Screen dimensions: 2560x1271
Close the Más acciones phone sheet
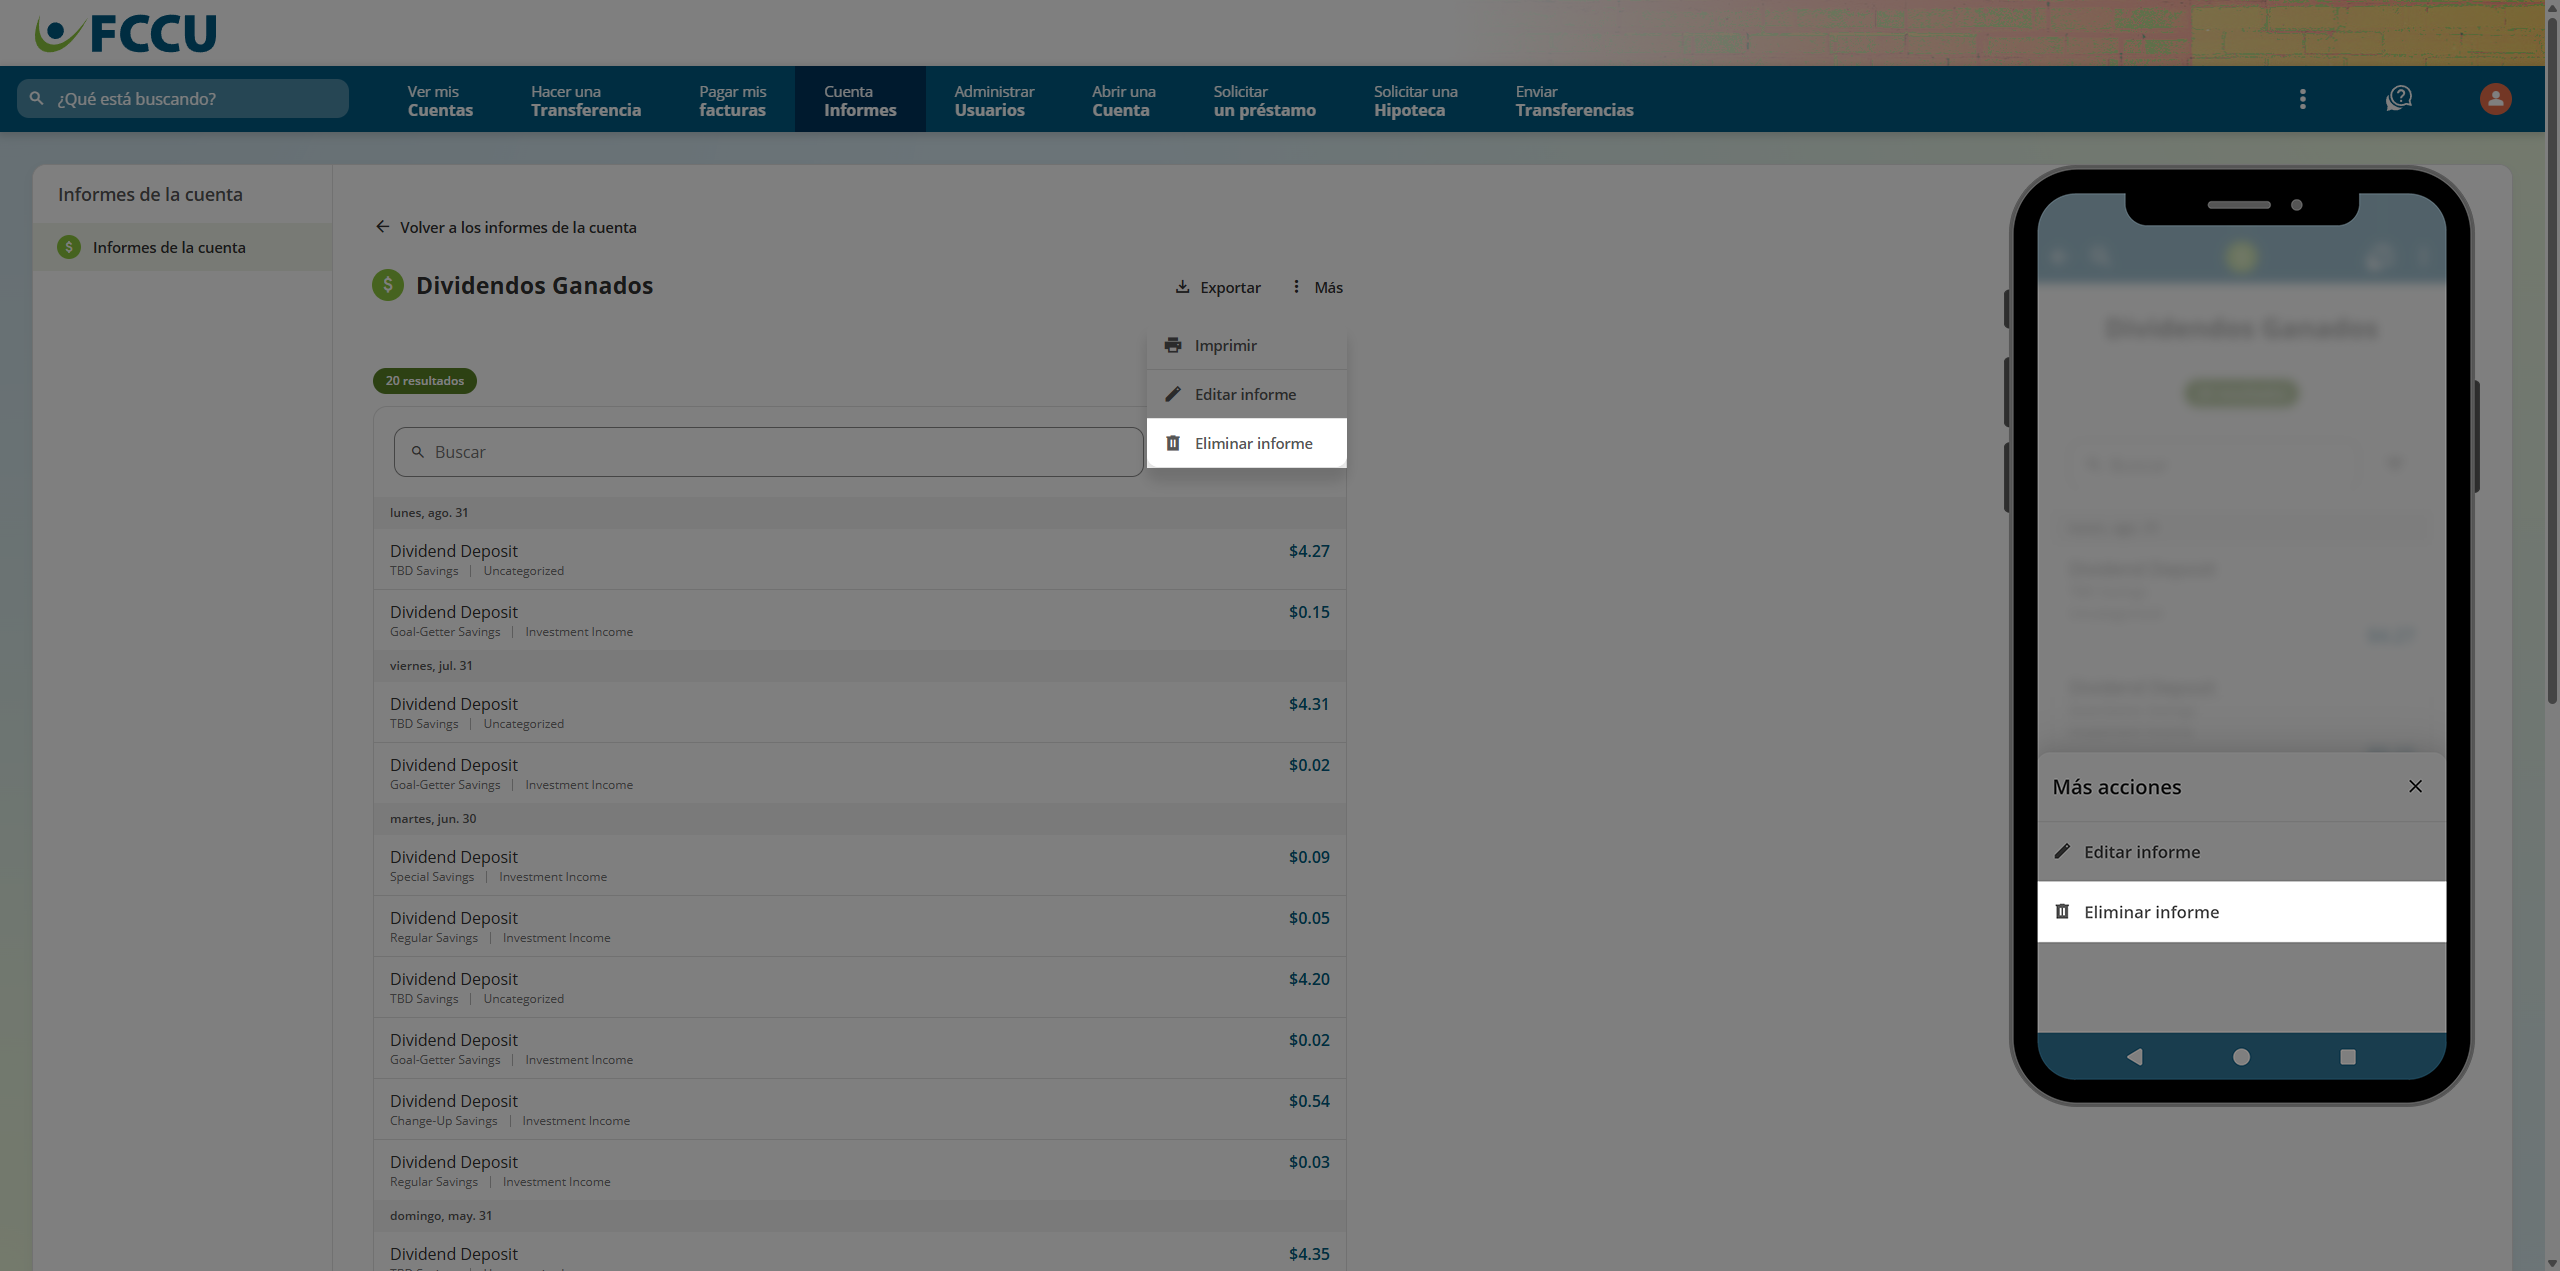point(2415,786)
